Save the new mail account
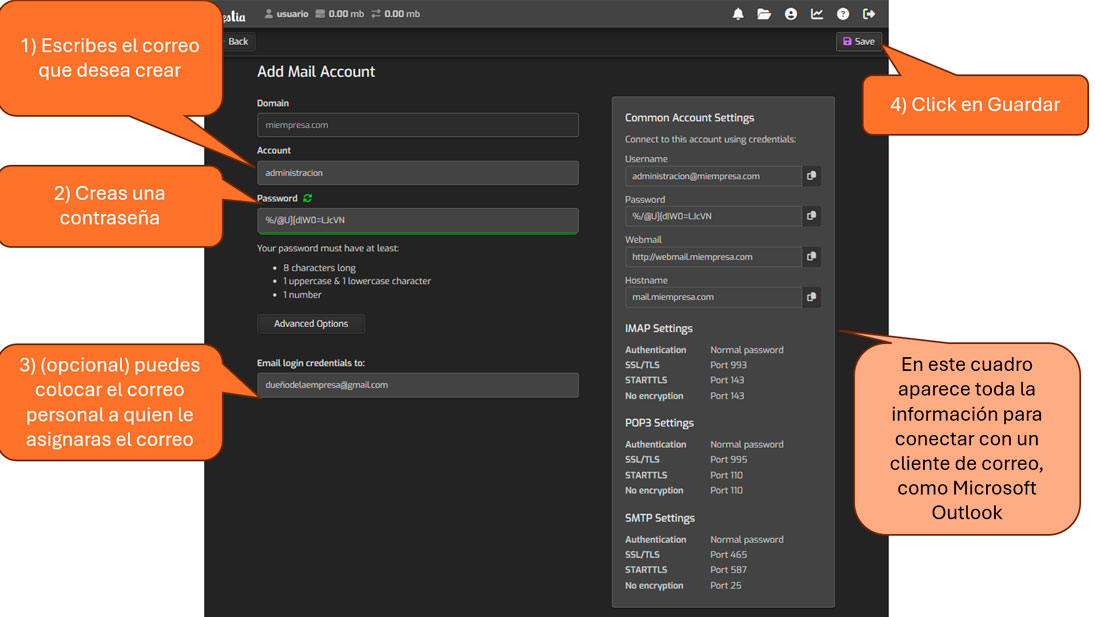Viewport: 1095px width, 617px height. click(859, 41)
